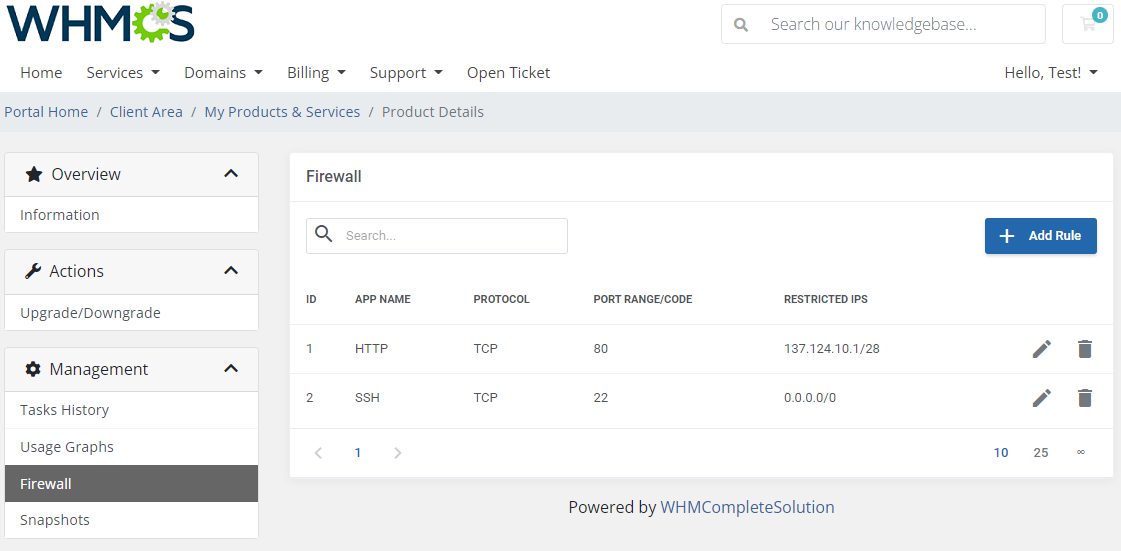The width and height of the screenshot is (1121, 551).
Task: Show 25 entries per page
Action: pos(1041,452)
